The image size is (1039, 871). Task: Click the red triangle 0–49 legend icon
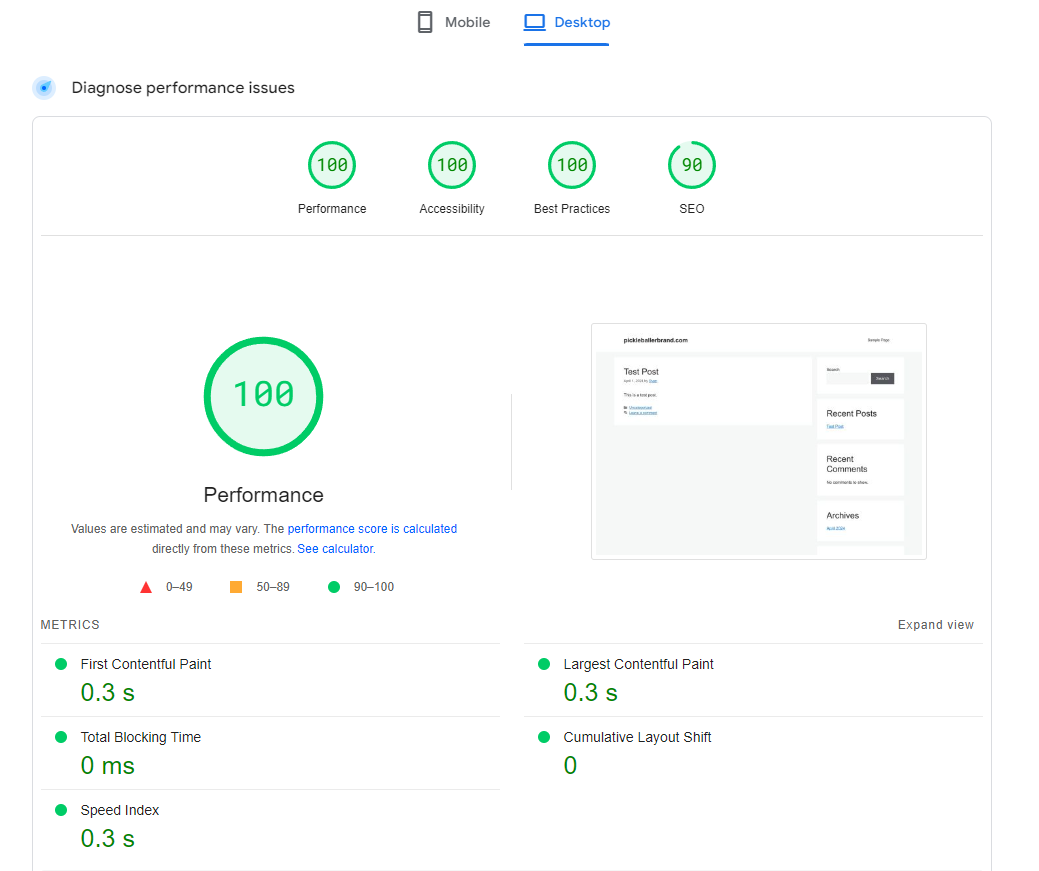pos(146,587)
